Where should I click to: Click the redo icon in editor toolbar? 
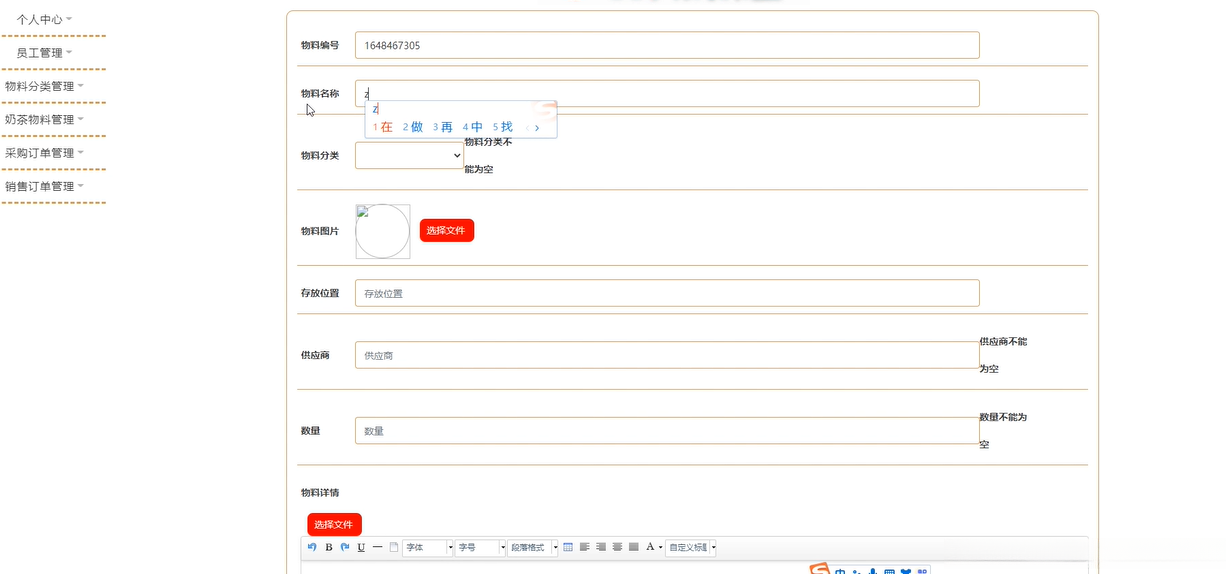tap(345, 547)
